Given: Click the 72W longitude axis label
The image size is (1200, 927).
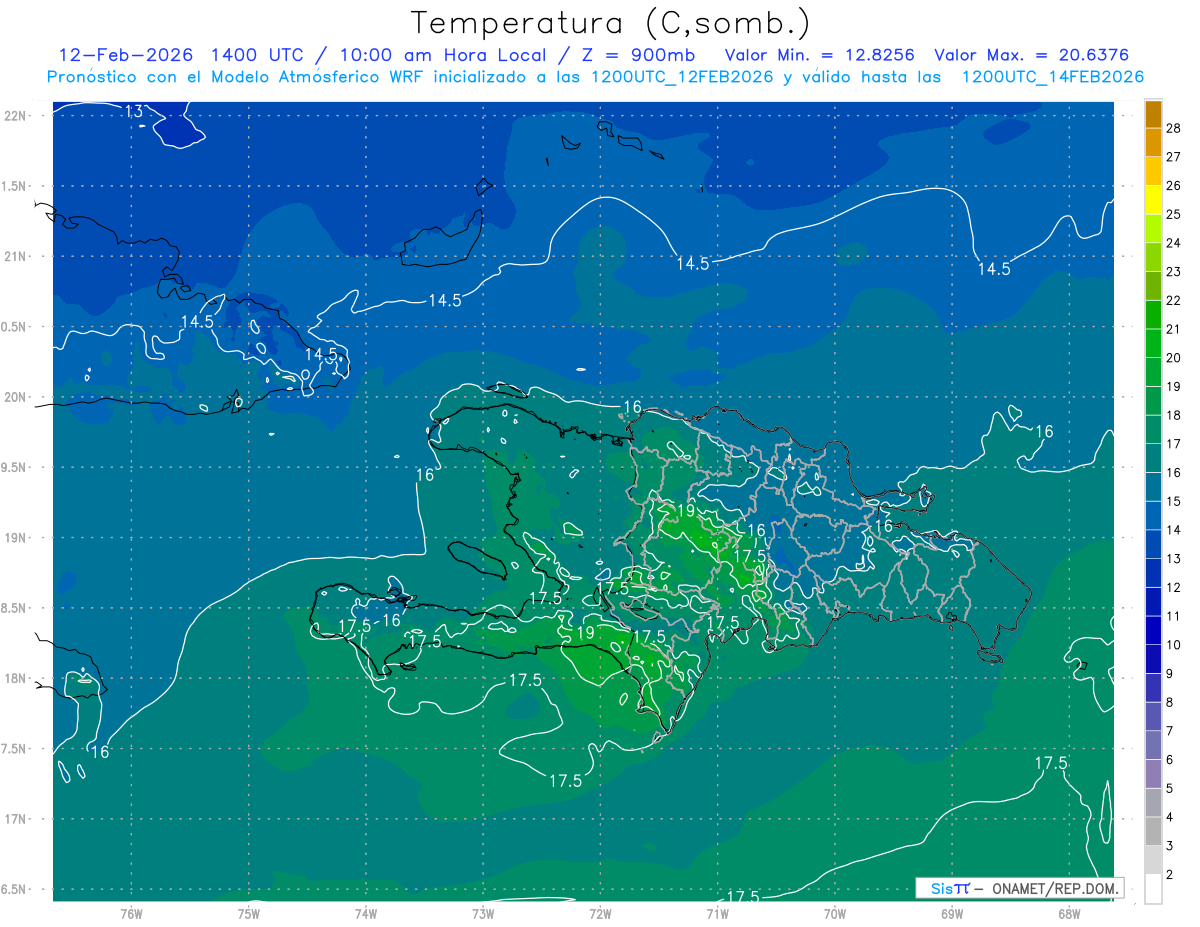Looking at the screenshot, I should 600,913.
